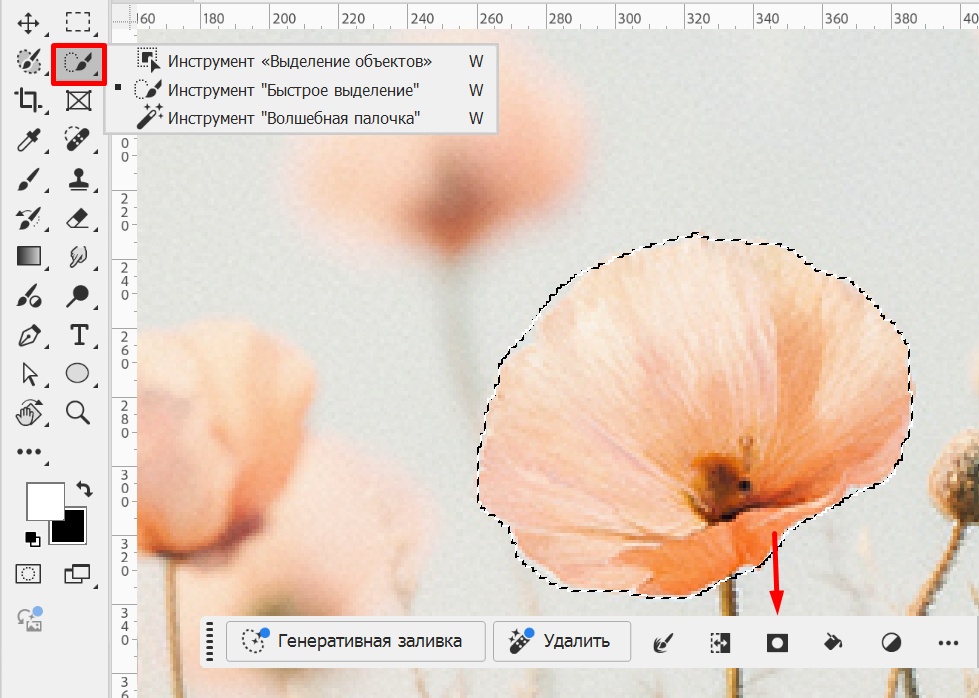Image resolution: width=979 pixels, height=698 pixels.
Task: Select the Crop tool
Action: pyautogui.click(x=28, y=99)
